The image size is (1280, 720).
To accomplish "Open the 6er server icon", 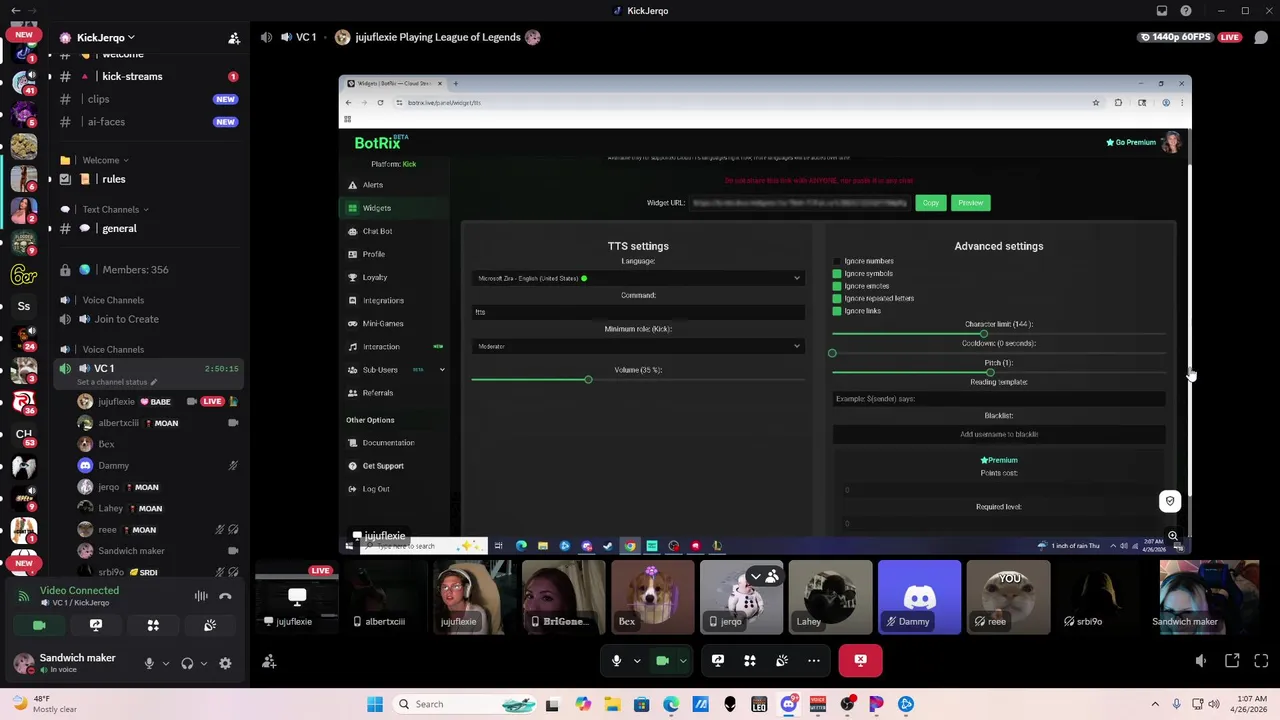I will (x=24, y=275).
